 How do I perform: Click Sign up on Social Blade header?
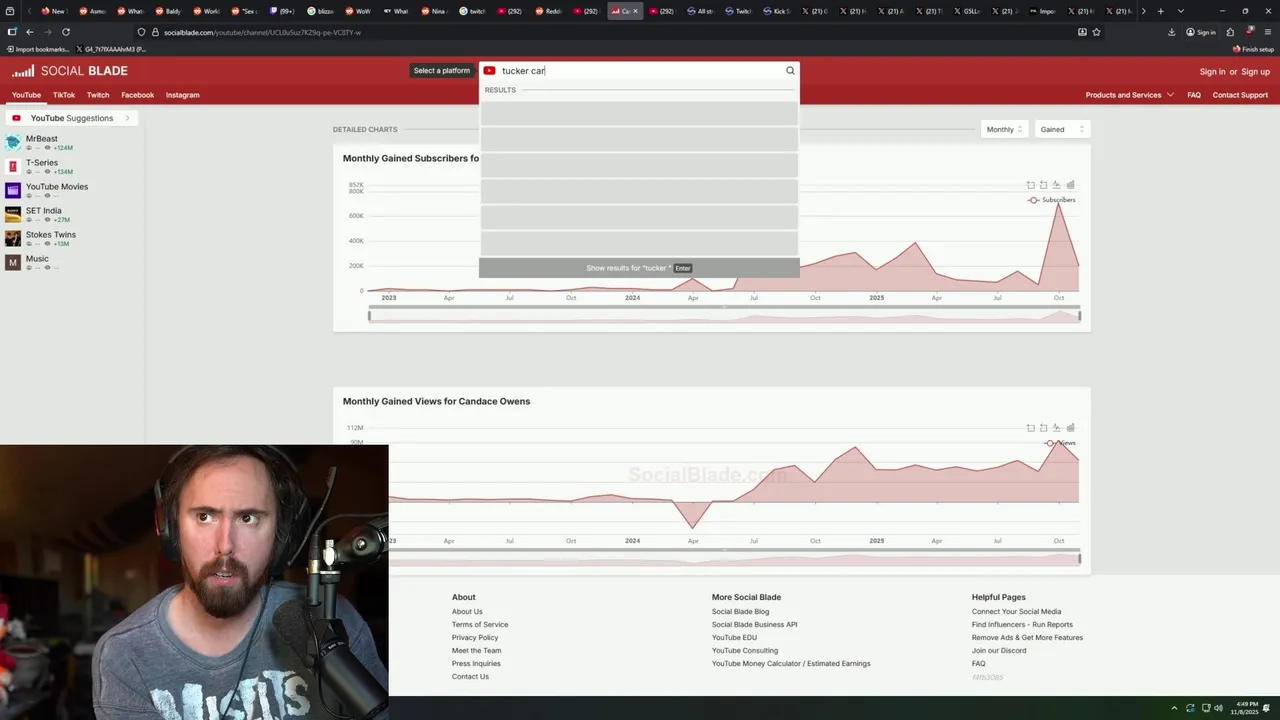pos(1255,72)
